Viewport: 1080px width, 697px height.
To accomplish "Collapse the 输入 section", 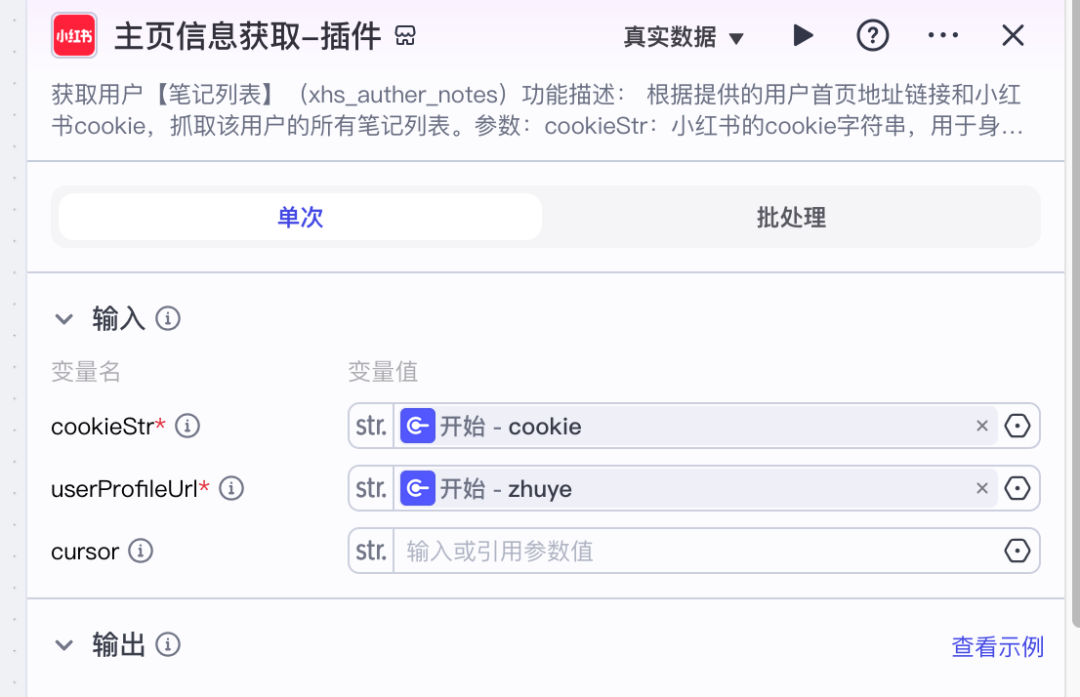I will coord(64,319).
